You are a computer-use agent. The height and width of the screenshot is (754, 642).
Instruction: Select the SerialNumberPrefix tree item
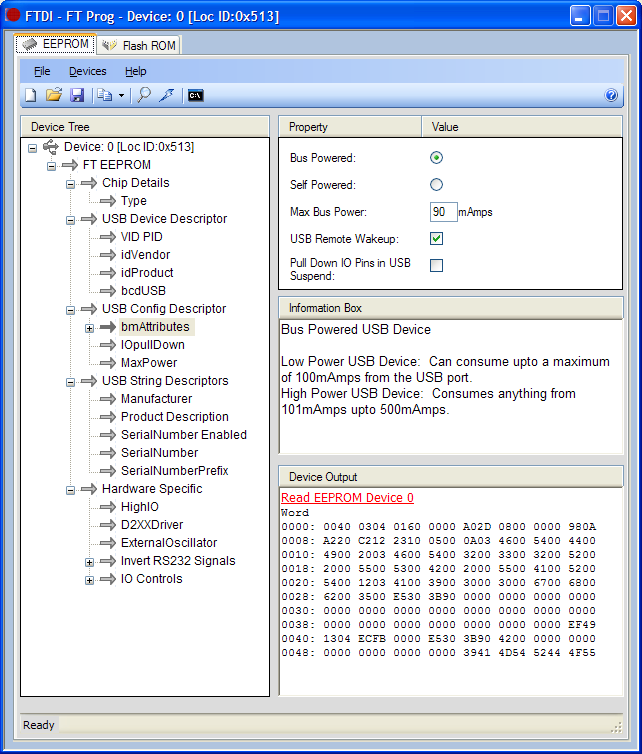[x=175, y=471]
